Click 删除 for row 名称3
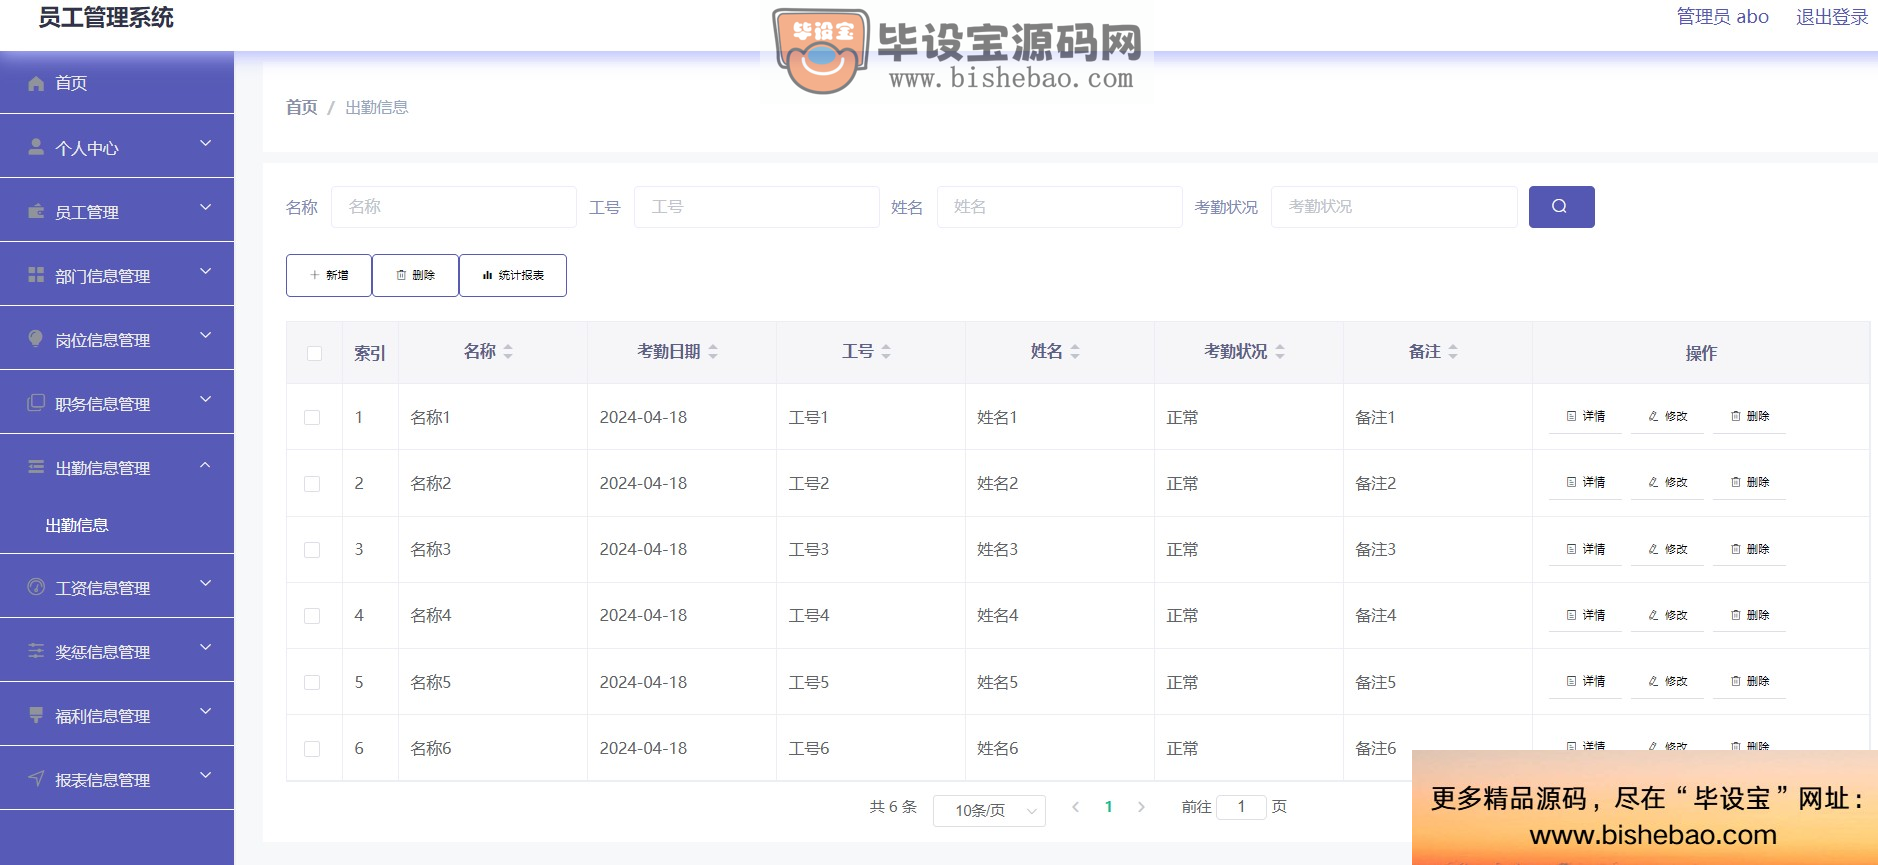The height and width of the screenshot is (865, 1878). (1750, 549)
